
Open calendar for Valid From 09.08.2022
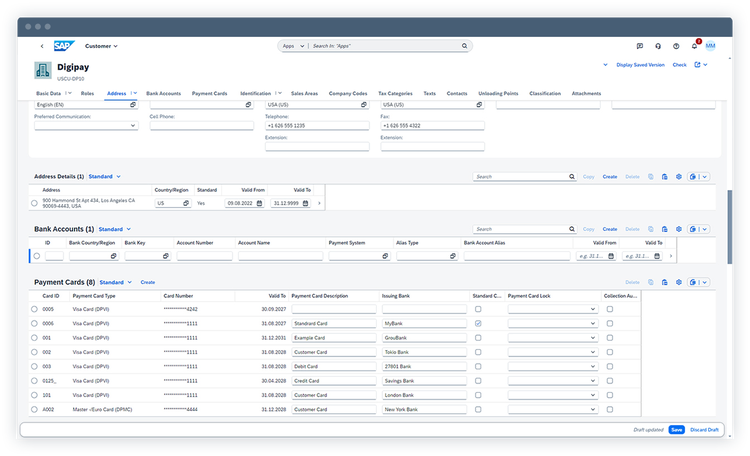(259, 203)
